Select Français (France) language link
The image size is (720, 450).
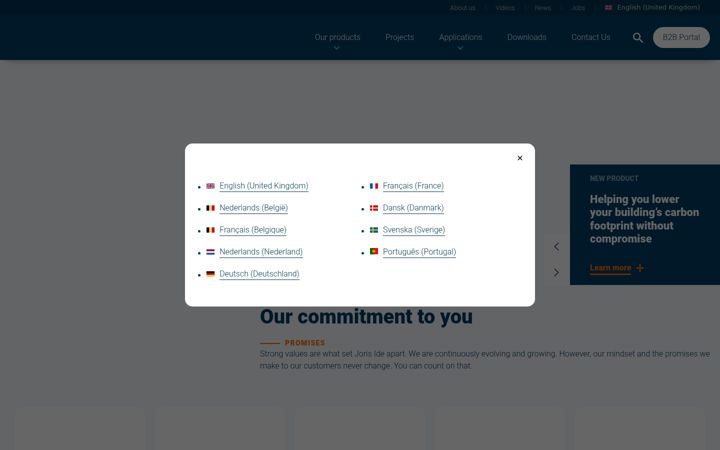coord(413,186)
